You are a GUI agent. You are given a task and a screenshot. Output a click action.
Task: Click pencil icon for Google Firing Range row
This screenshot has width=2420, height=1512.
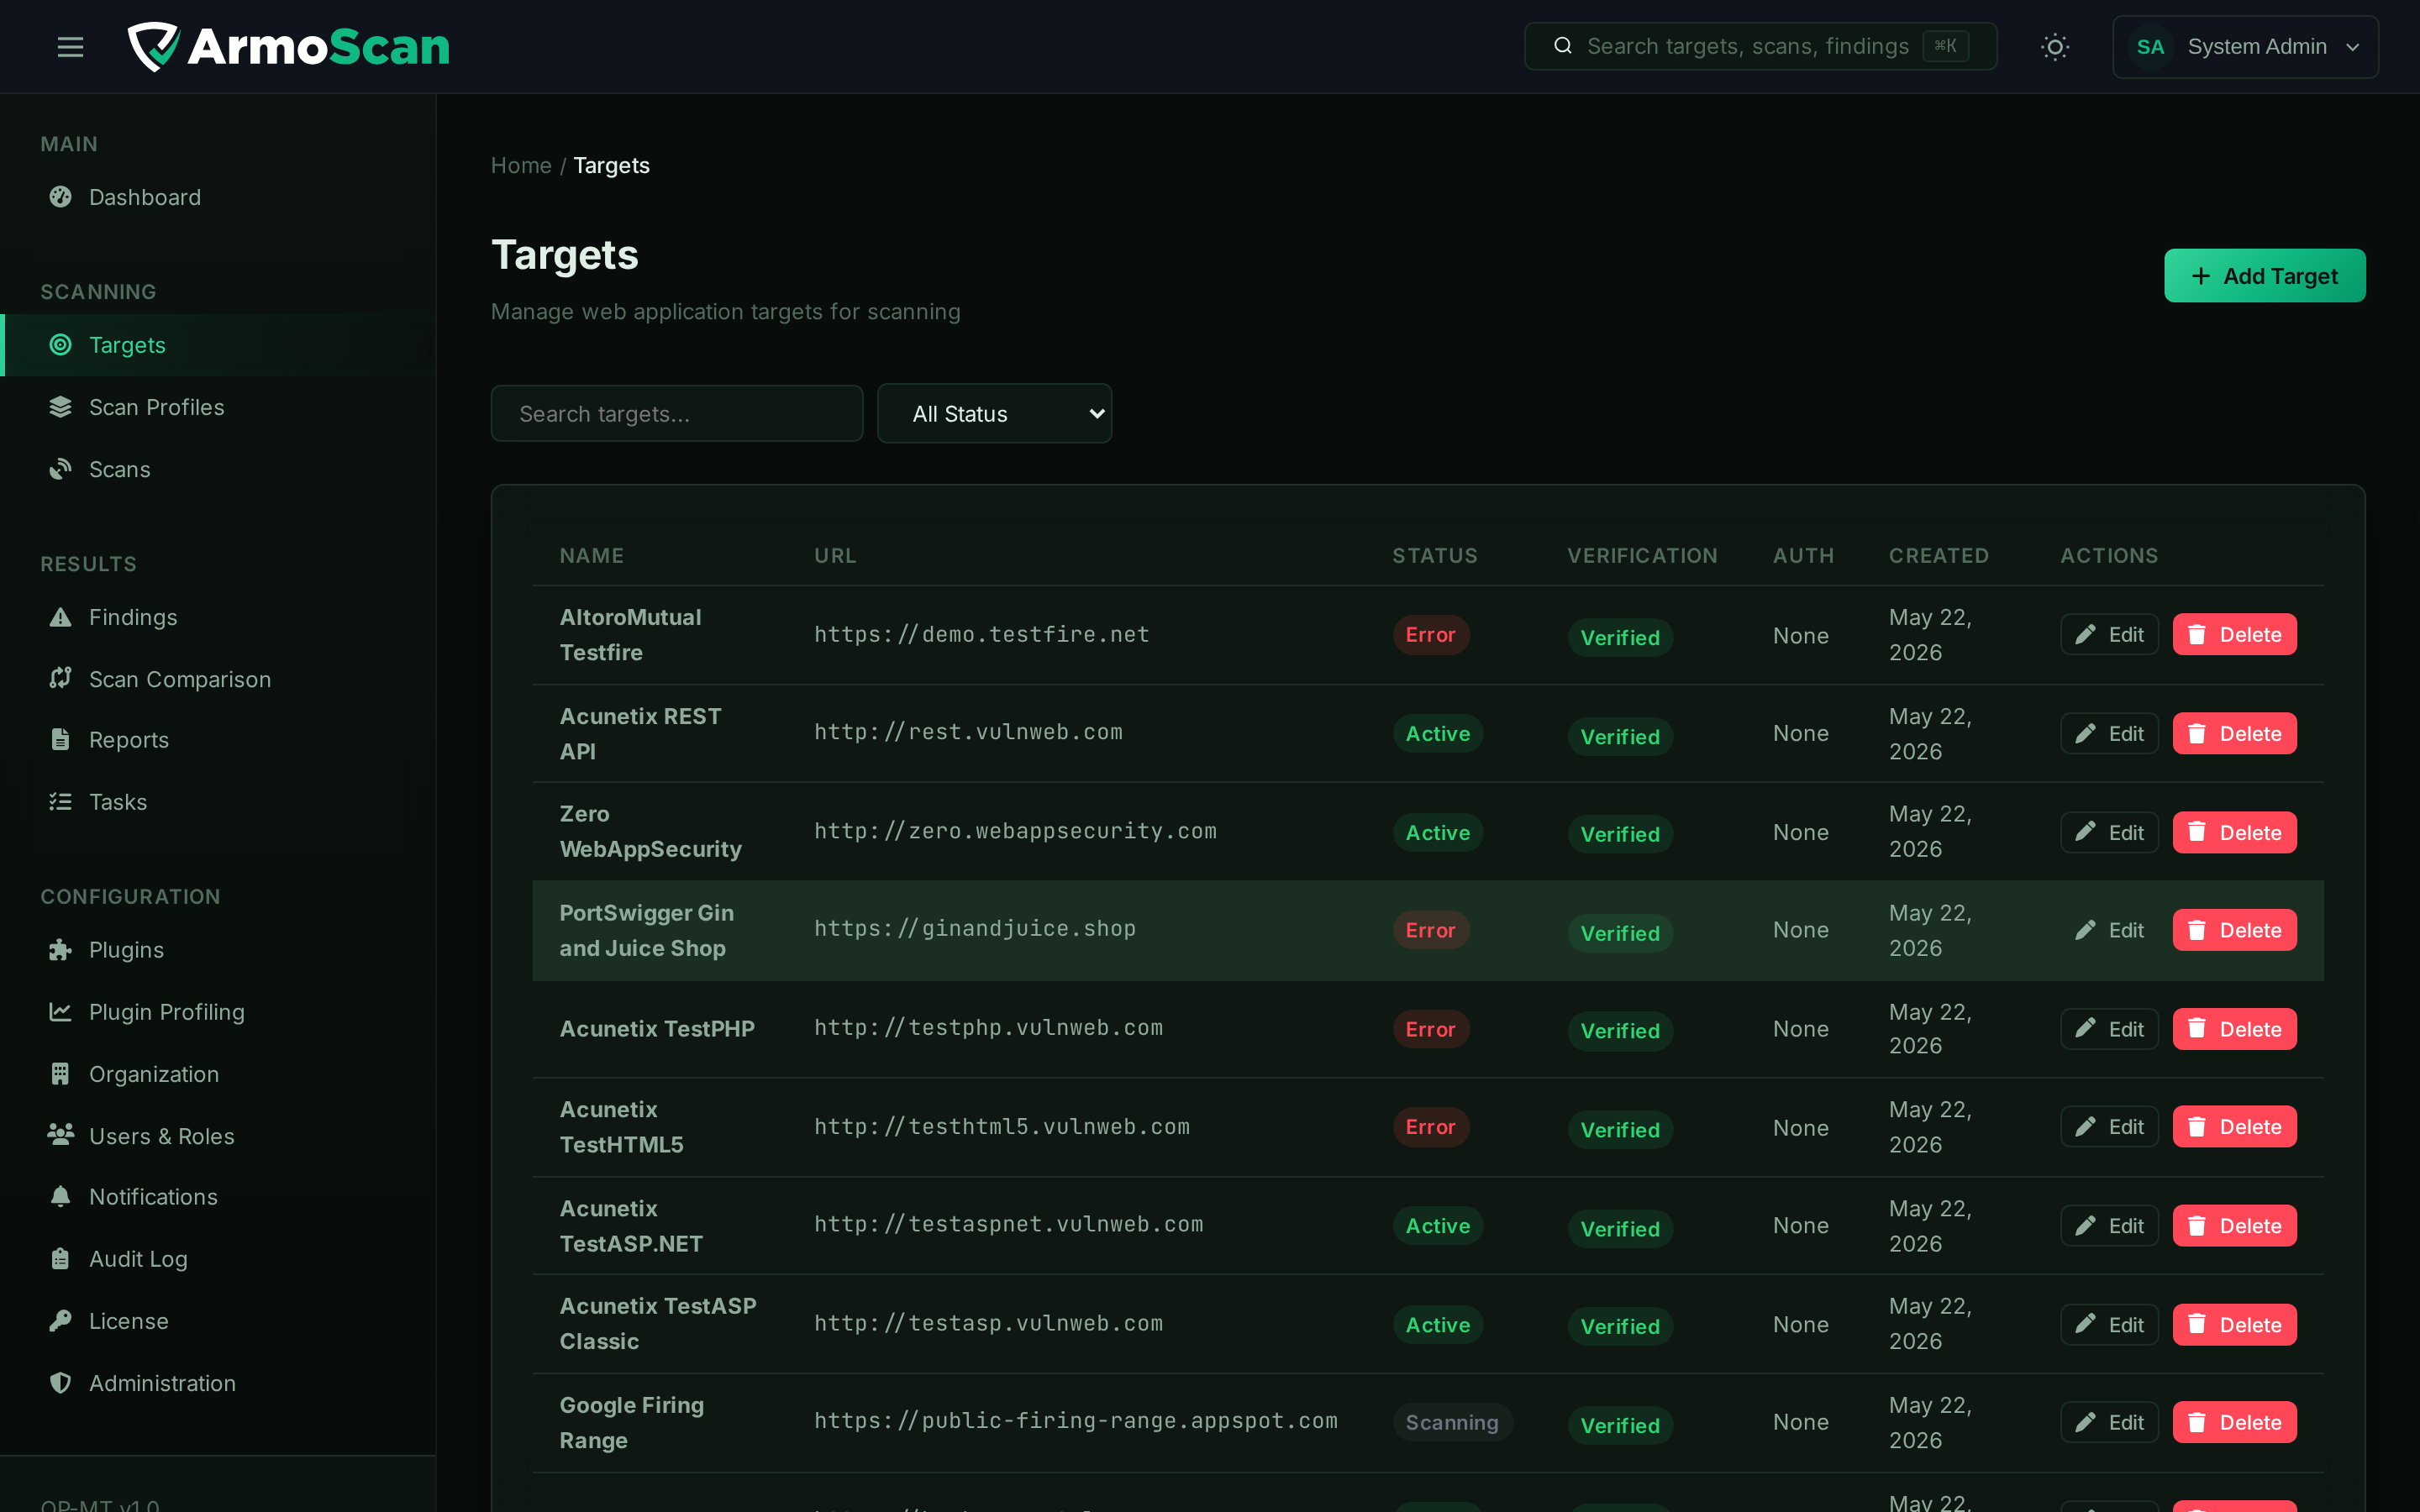tap(2085, 1423)
